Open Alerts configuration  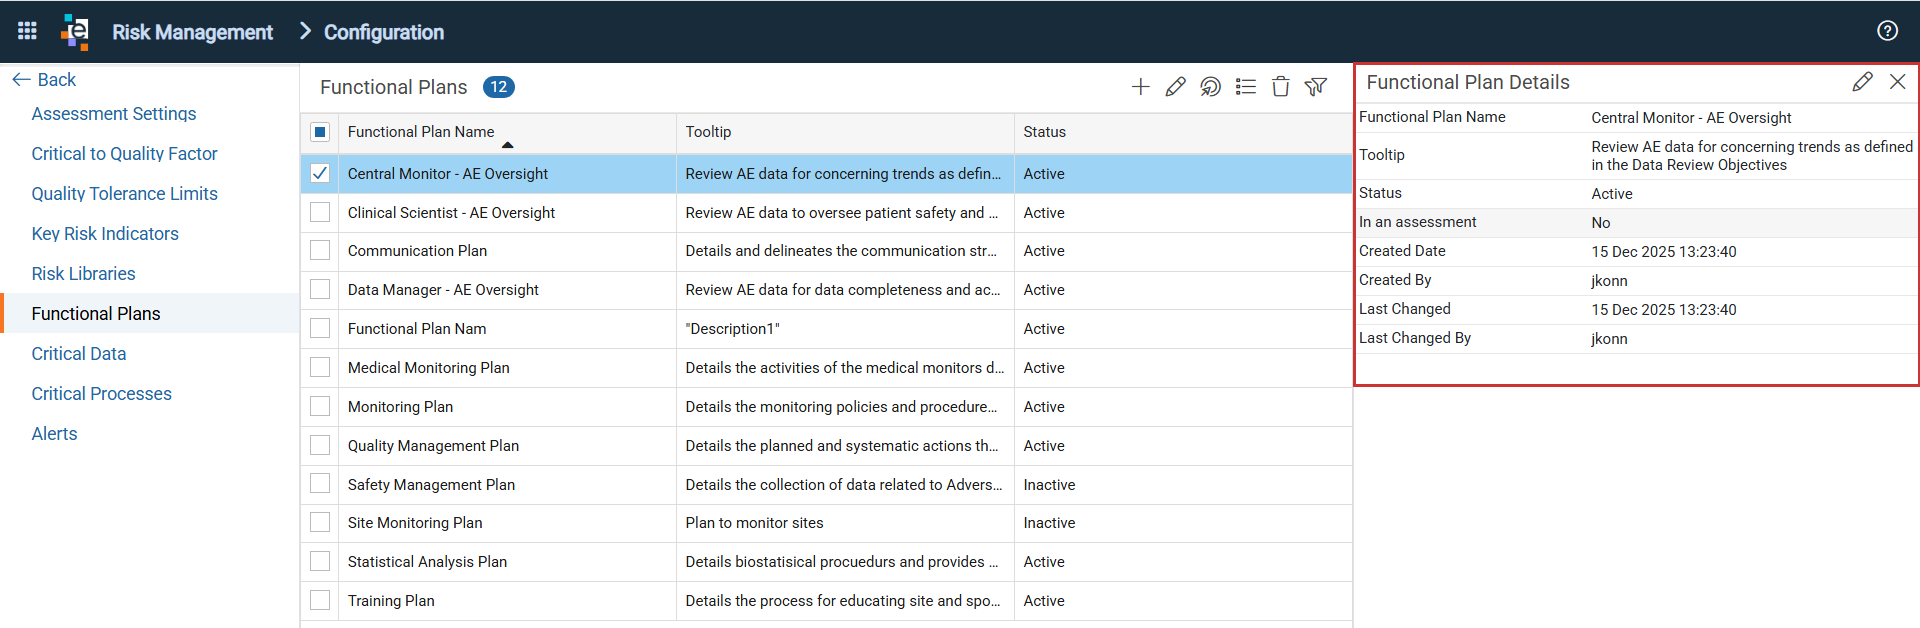tap(54, 434)
